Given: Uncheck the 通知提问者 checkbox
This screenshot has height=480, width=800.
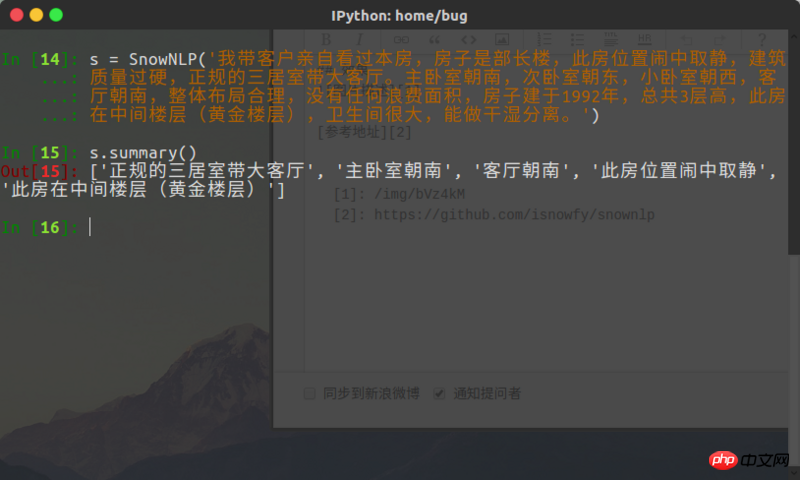Looking at the screenshot, I should [439, 393].
